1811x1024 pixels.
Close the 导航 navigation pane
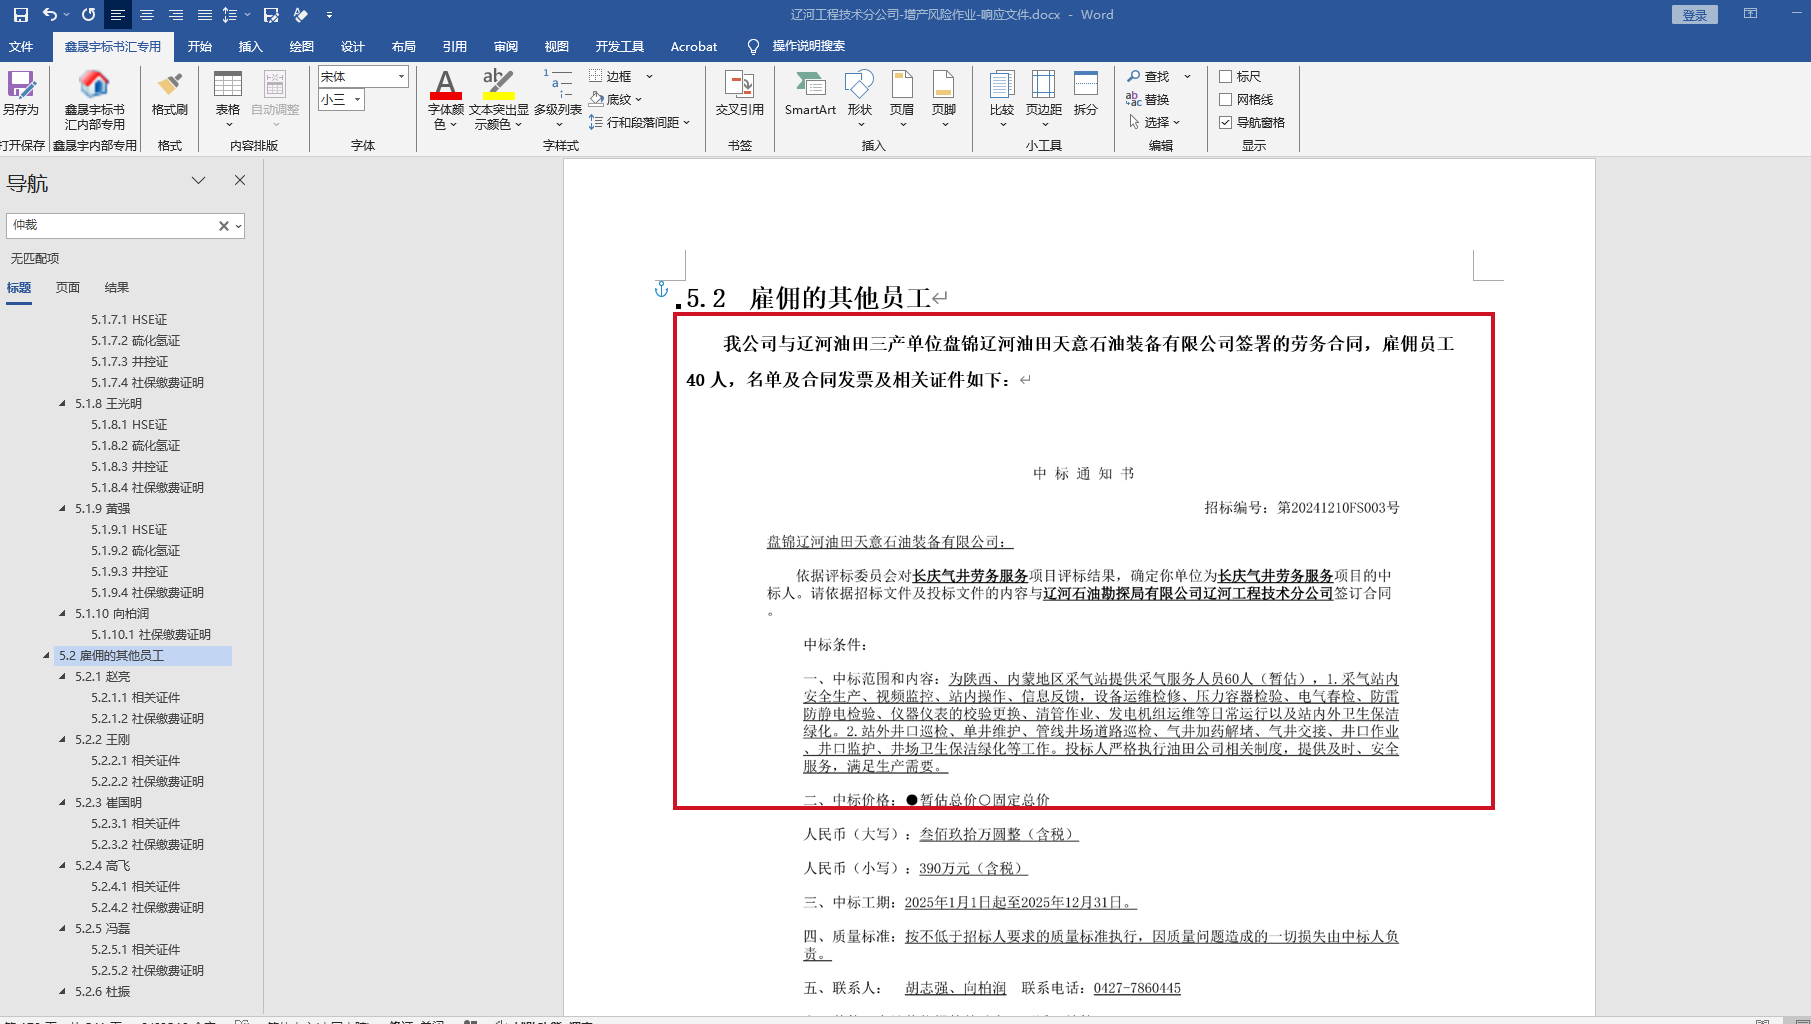point(240,180)
